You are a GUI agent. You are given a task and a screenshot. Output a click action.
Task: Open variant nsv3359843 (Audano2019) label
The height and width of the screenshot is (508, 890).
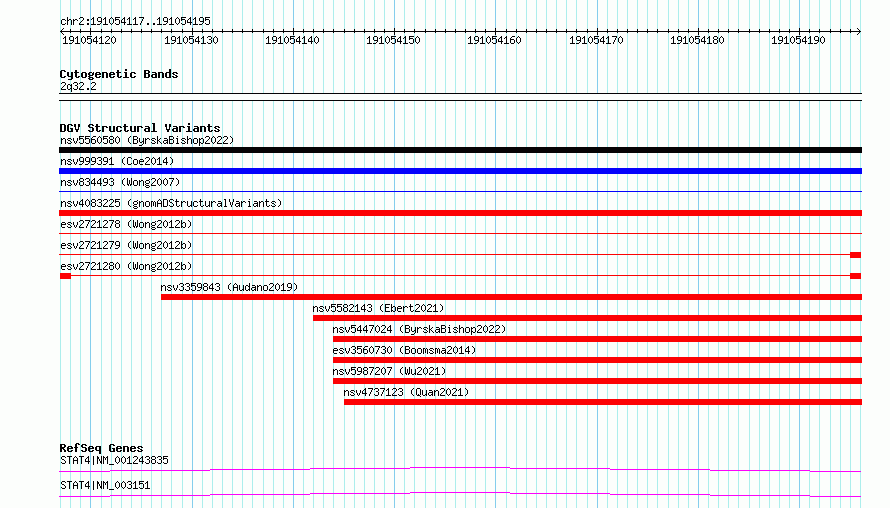pyautogui.click(x=229, y=287)
